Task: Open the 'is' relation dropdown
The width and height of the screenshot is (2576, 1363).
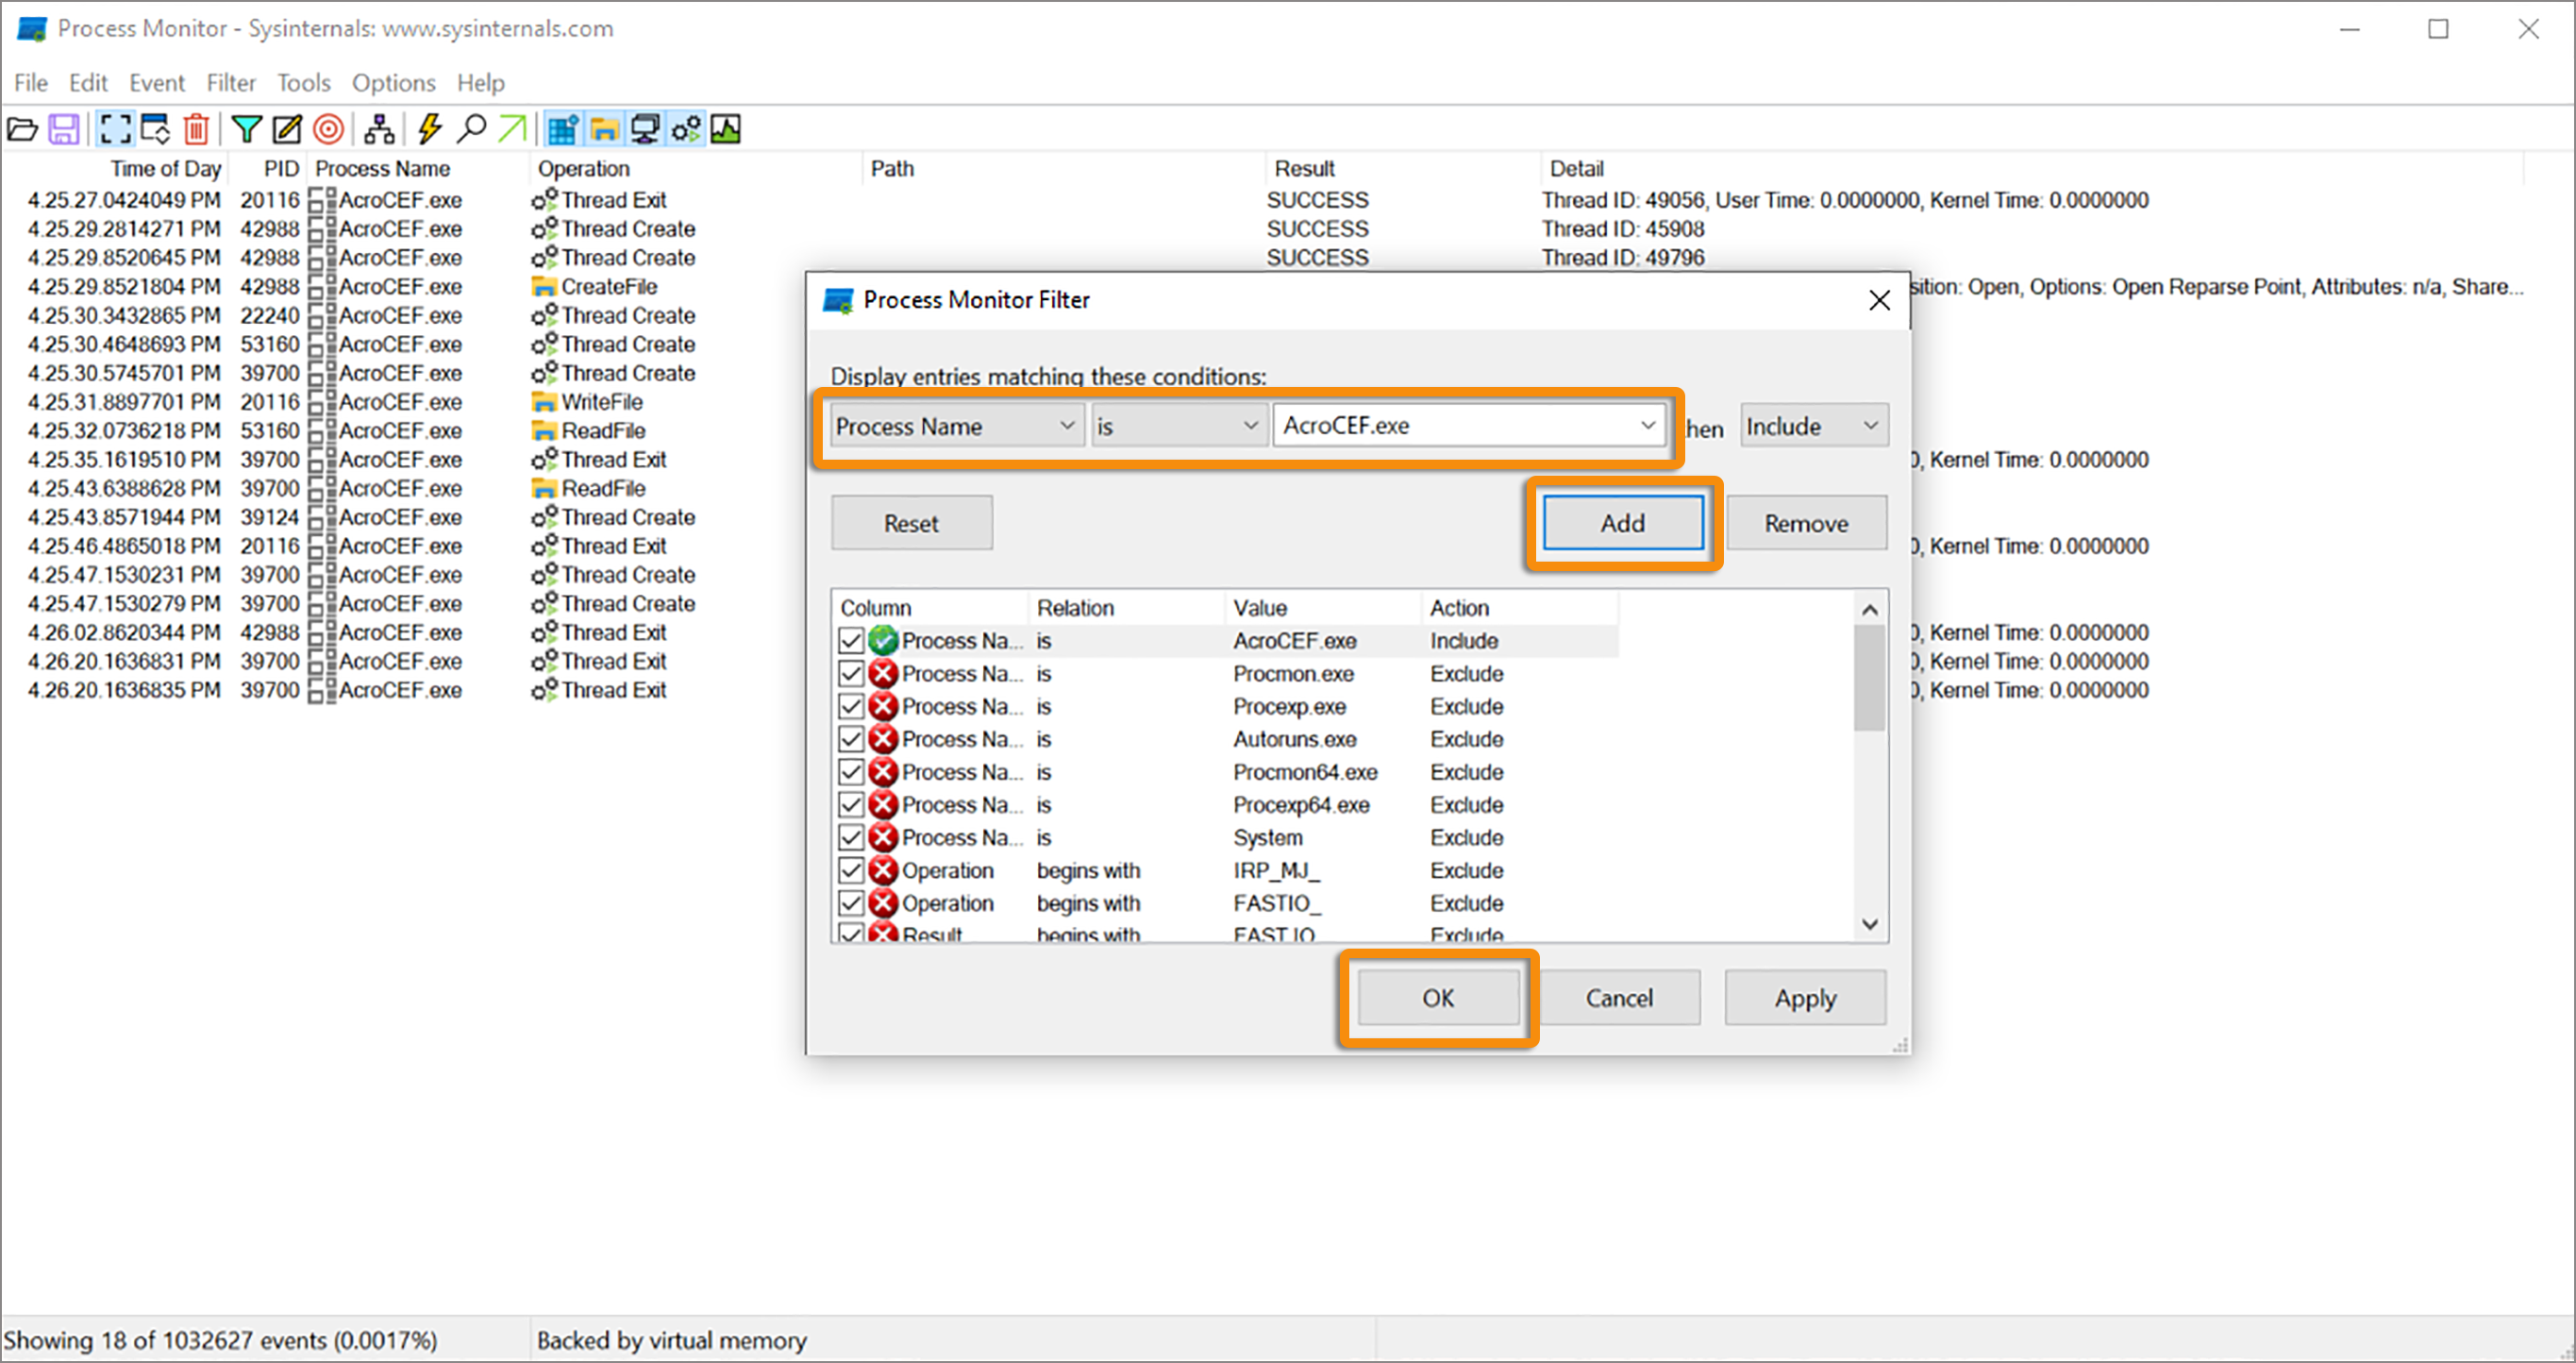Action: coord(1249,425)
